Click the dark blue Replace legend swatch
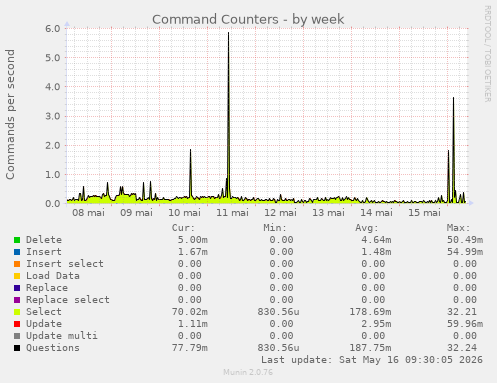This screenshot has height=383, width=497. (x=17, y=288)
